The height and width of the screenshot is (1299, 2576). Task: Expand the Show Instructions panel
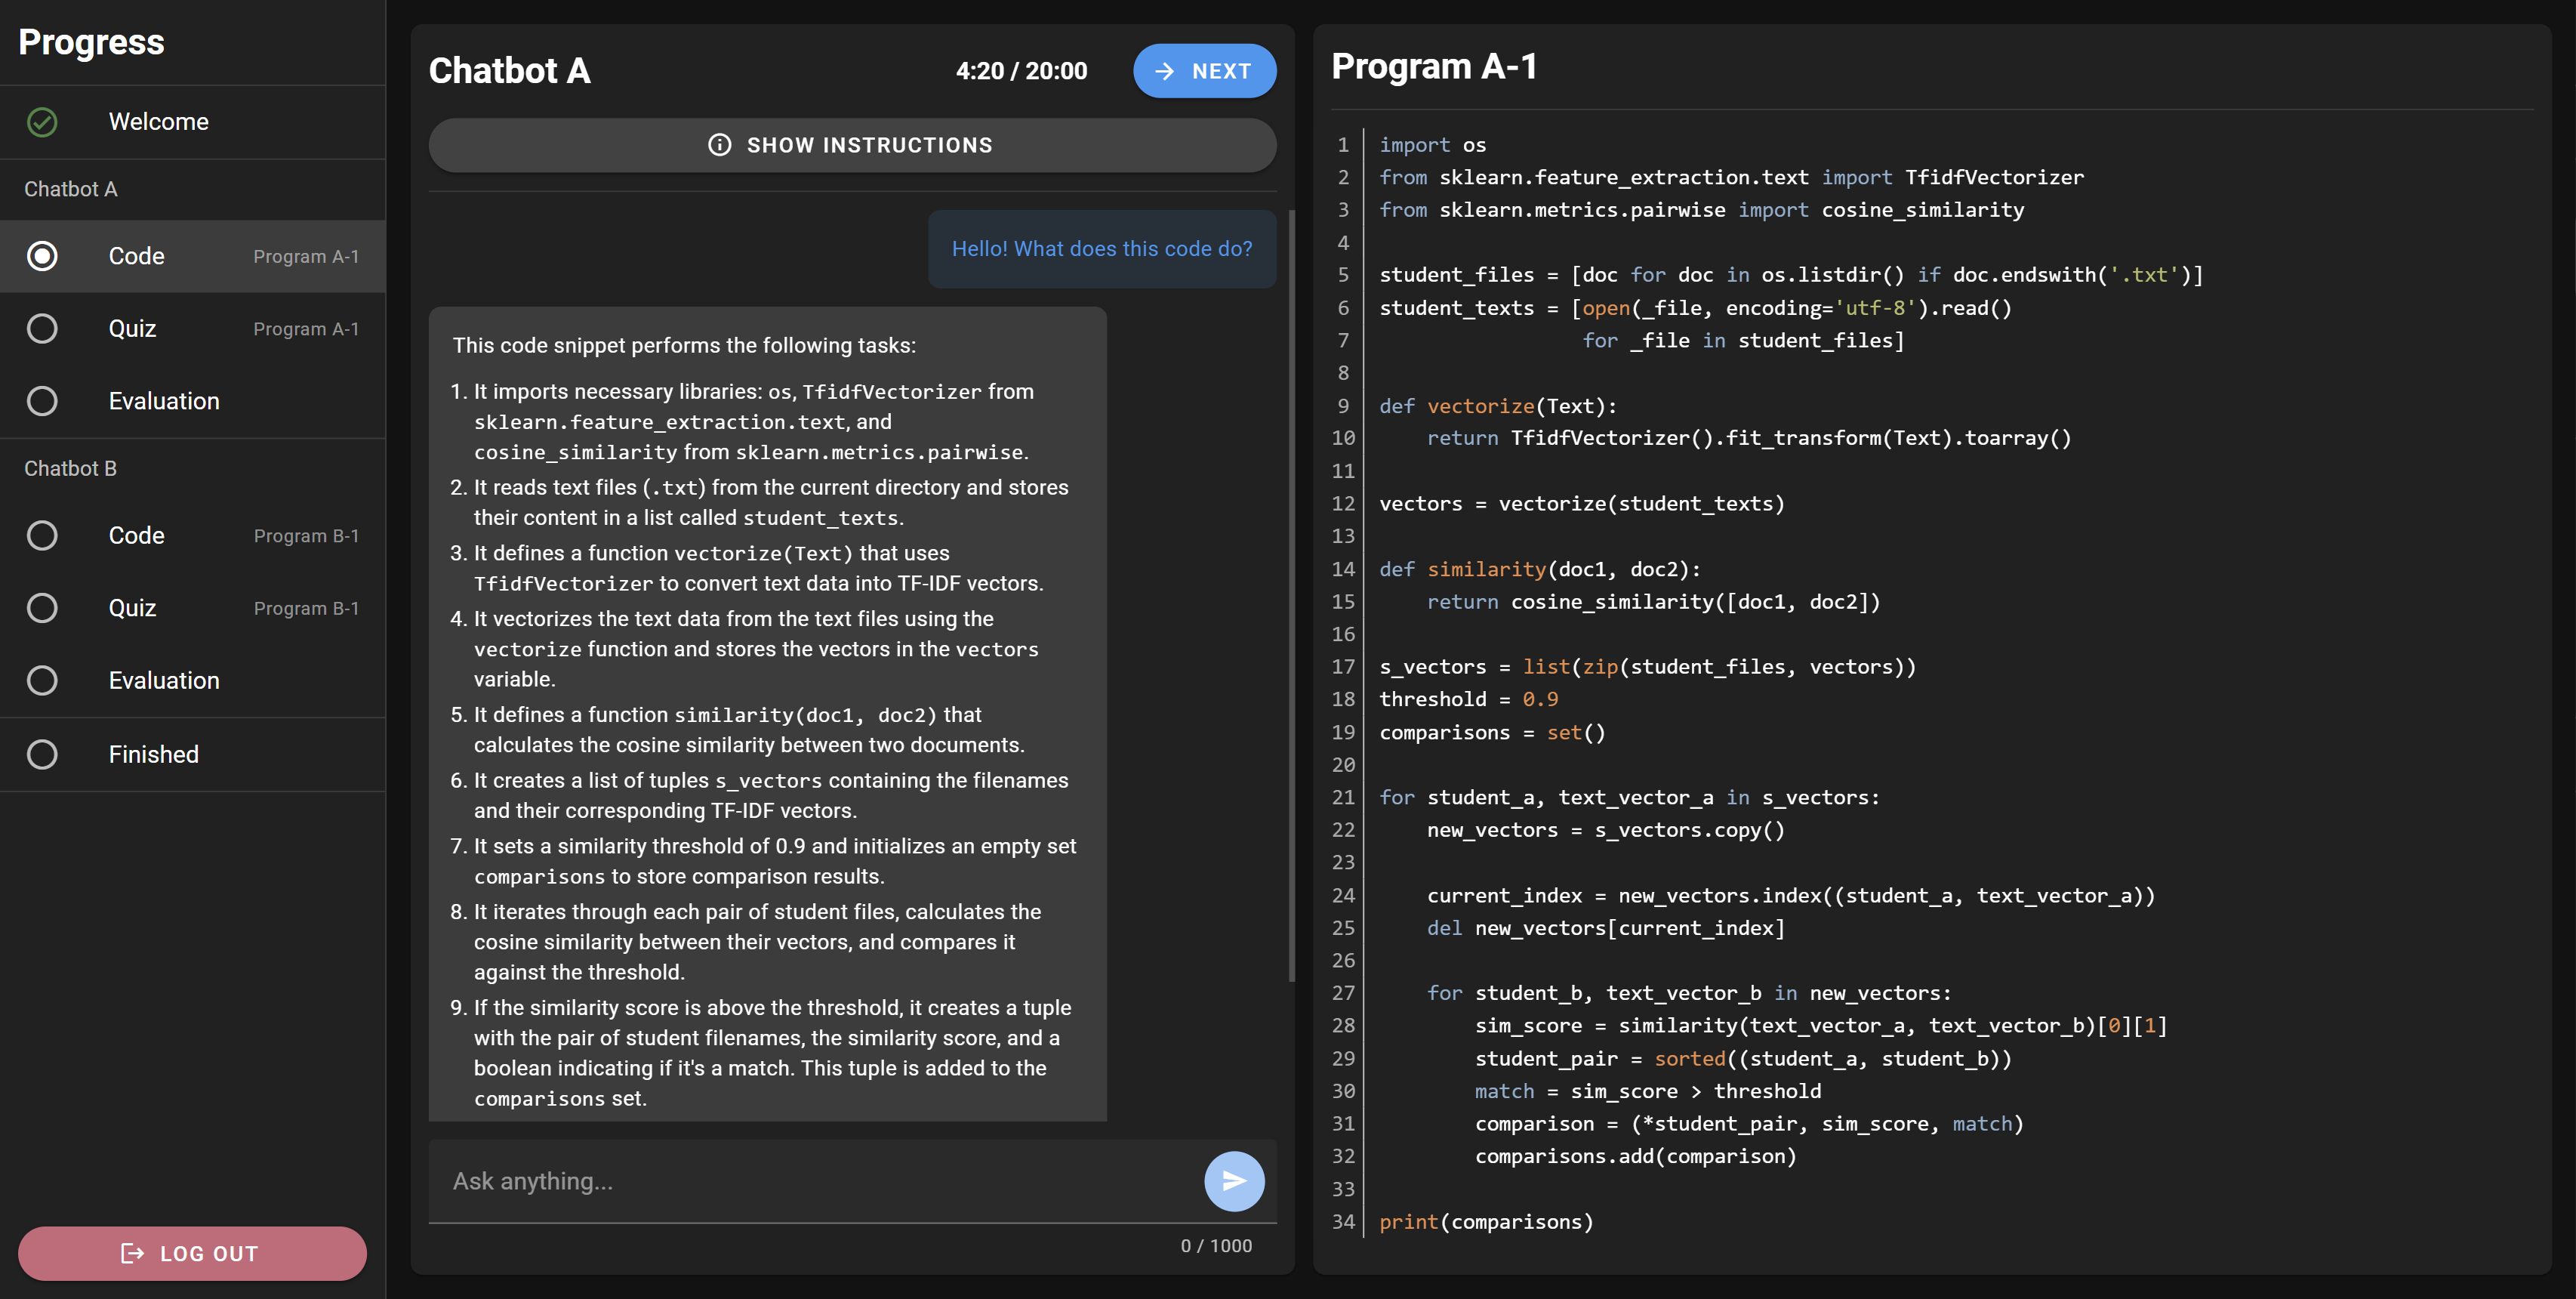coord(852,145)
